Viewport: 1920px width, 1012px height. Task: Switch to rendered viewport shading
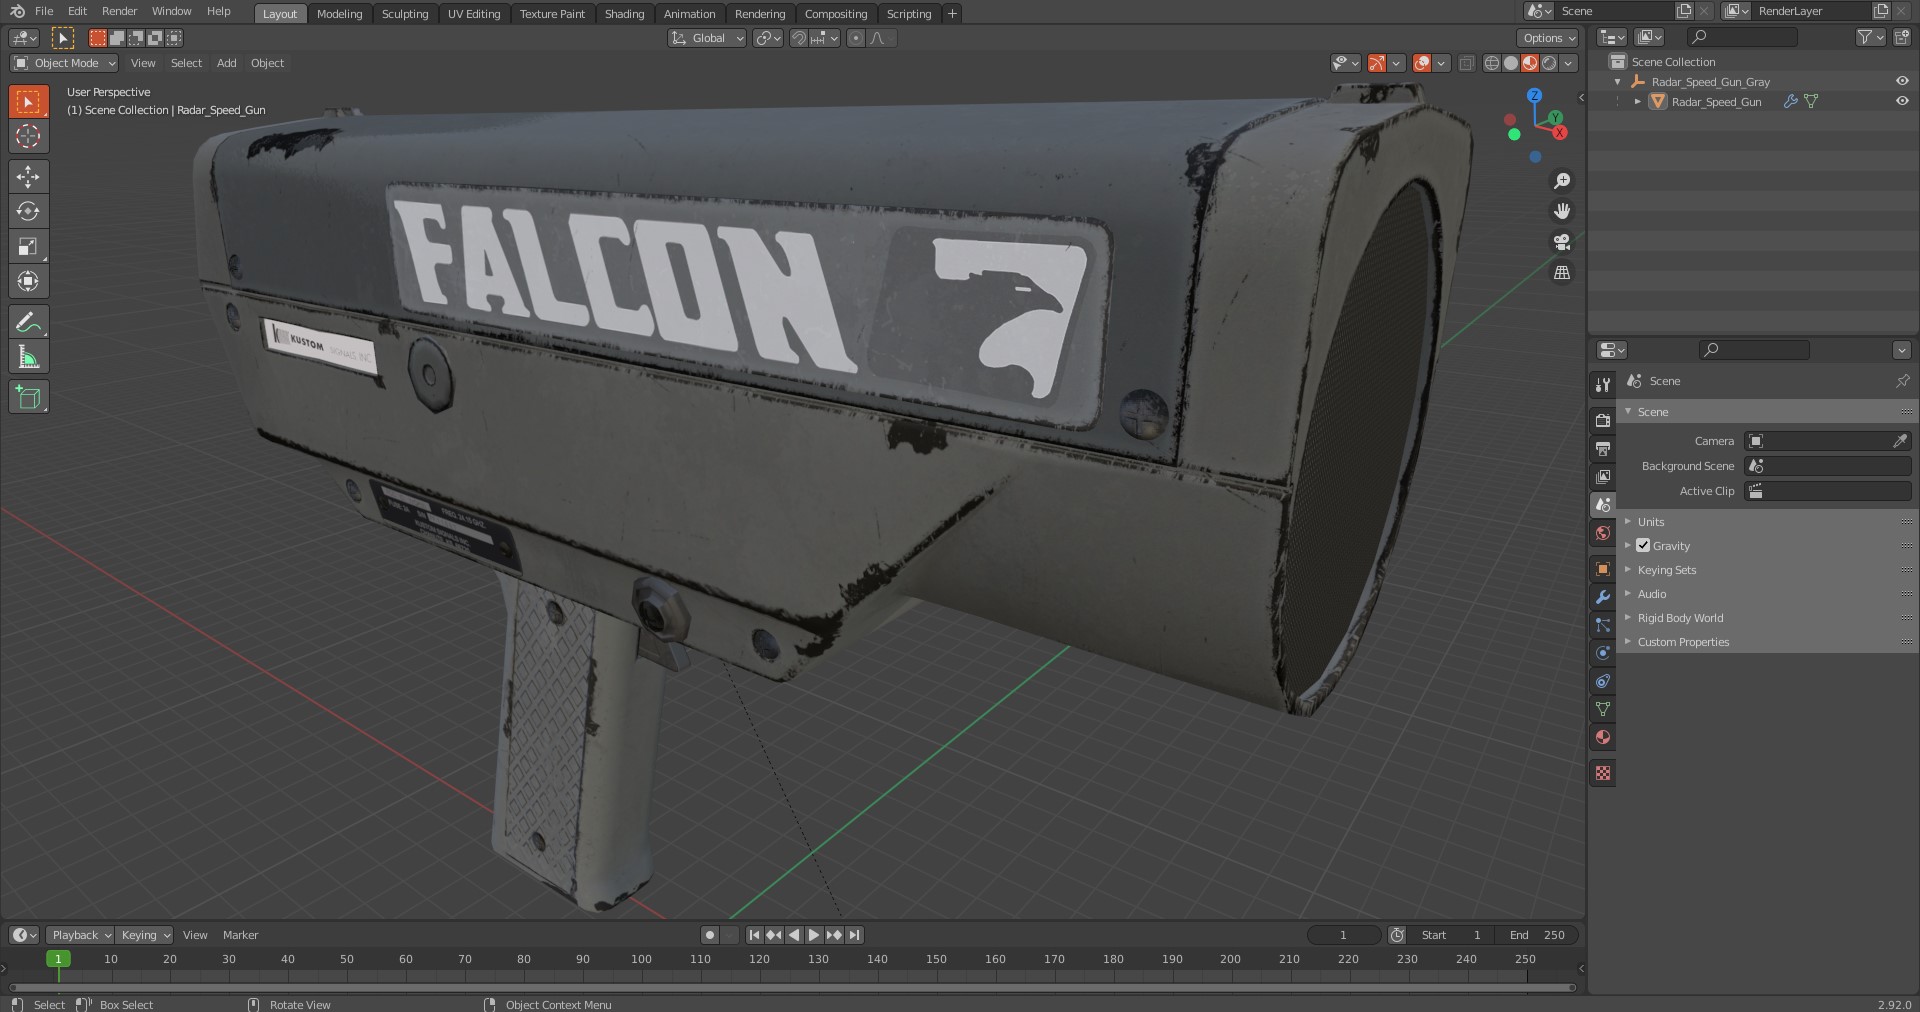coord(1549,63)
